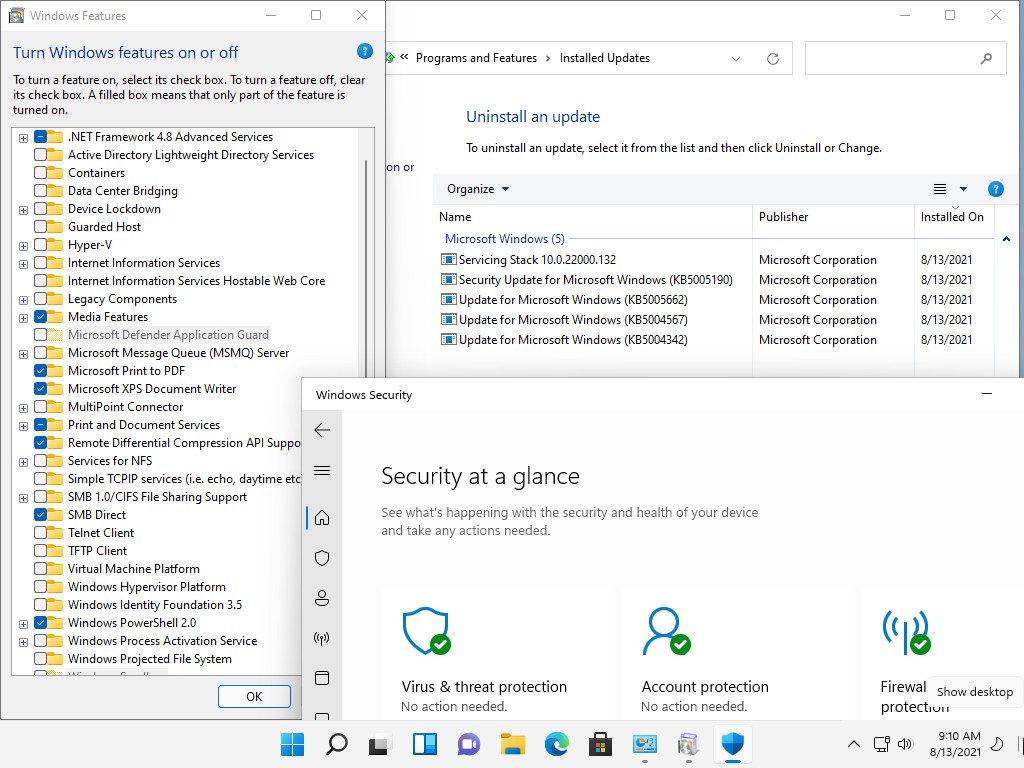Open view options dropdown arrow
This screenshot has width=1024, height=768.
pyautogui.click(x=963, y=189)
